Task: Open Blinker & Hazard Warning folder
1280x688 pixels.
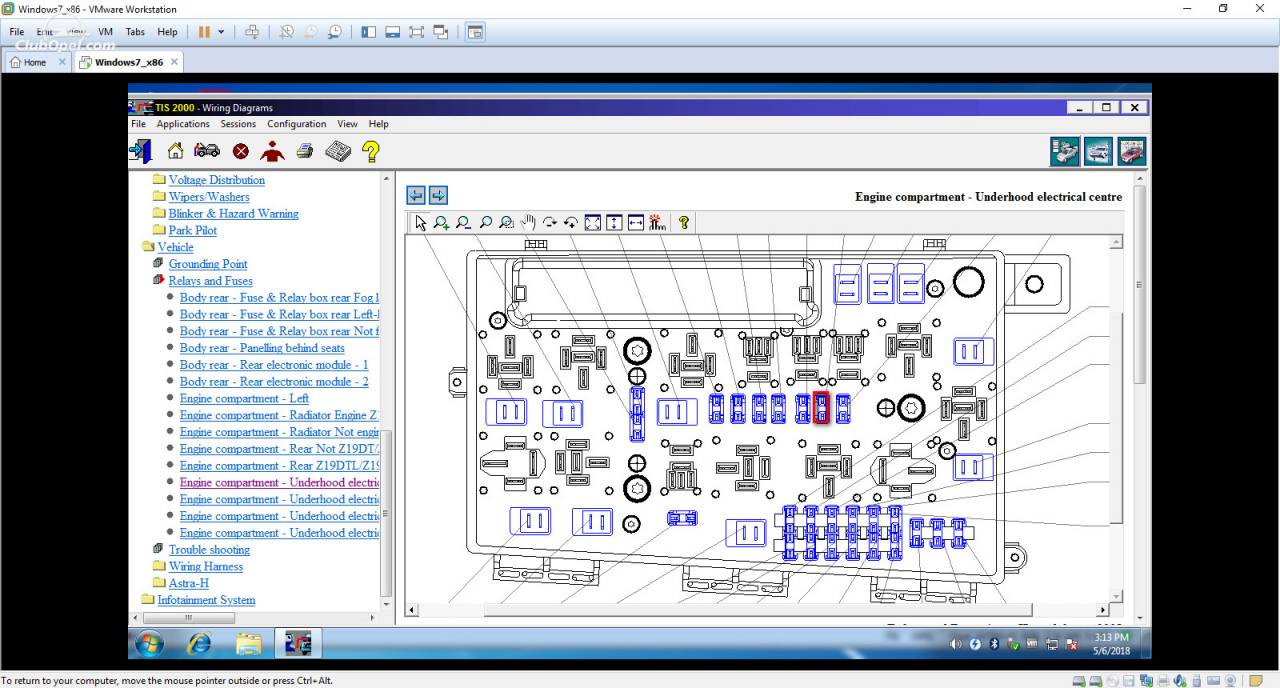Action: (233, 213)
